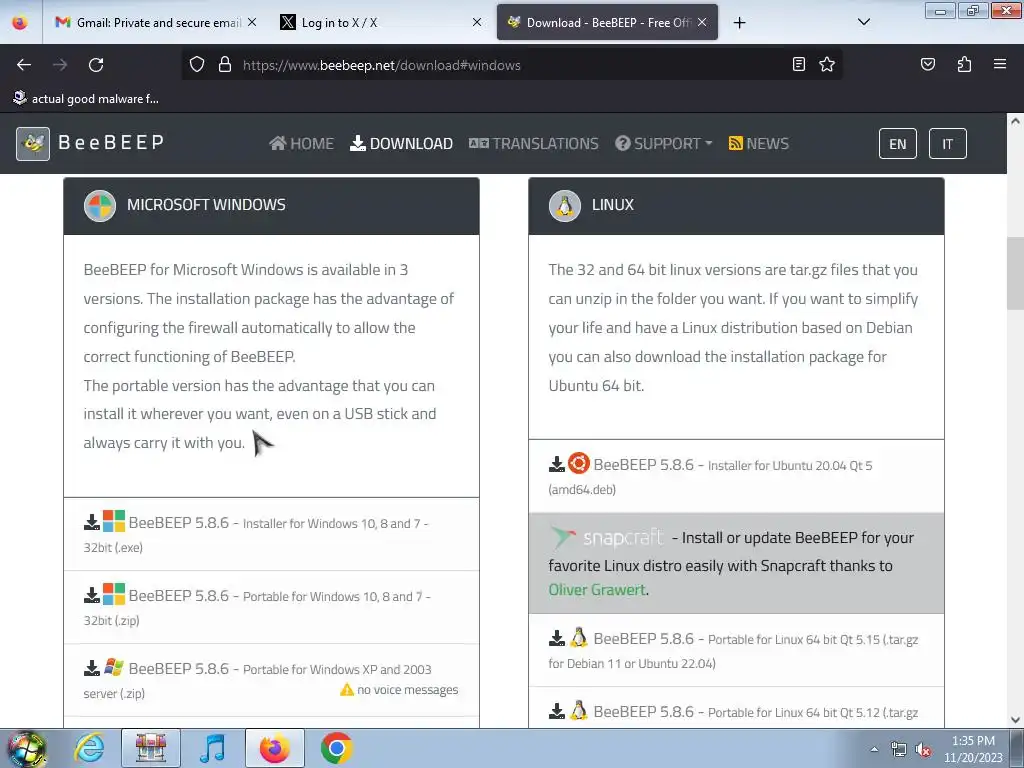Open the taskbar clock and date
The height and width of the screenshot is (768, 1024).
tap(973, 749)
